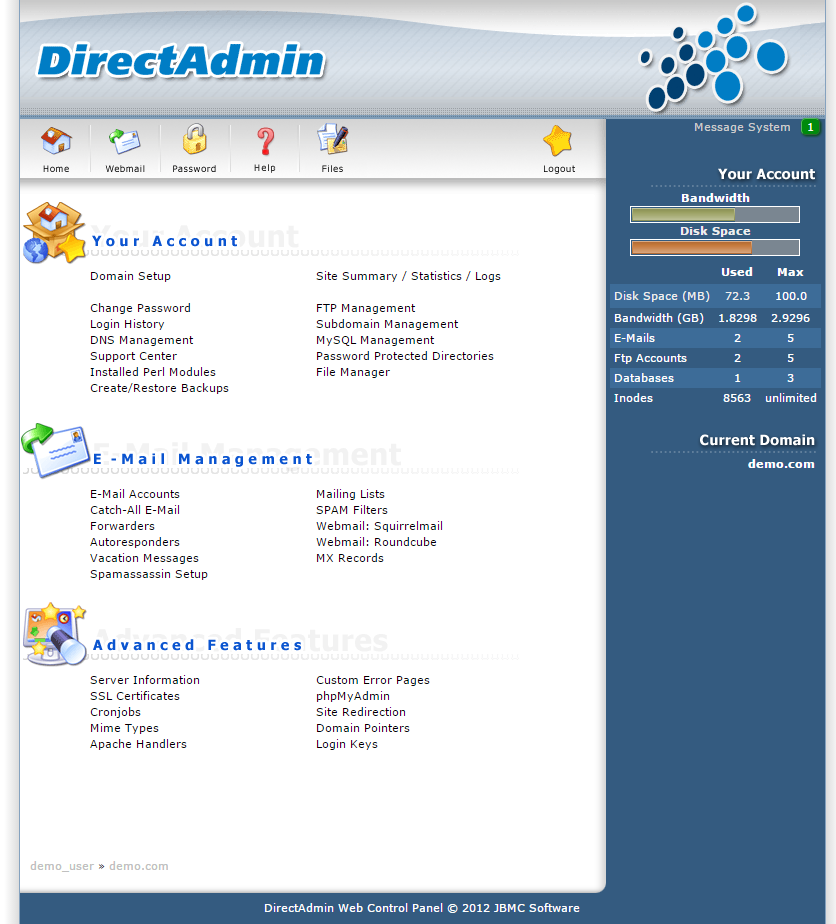This screenshot has height=924, width=836.
Task: Click the Ftp Accounts row label
Action: [650, 358]
